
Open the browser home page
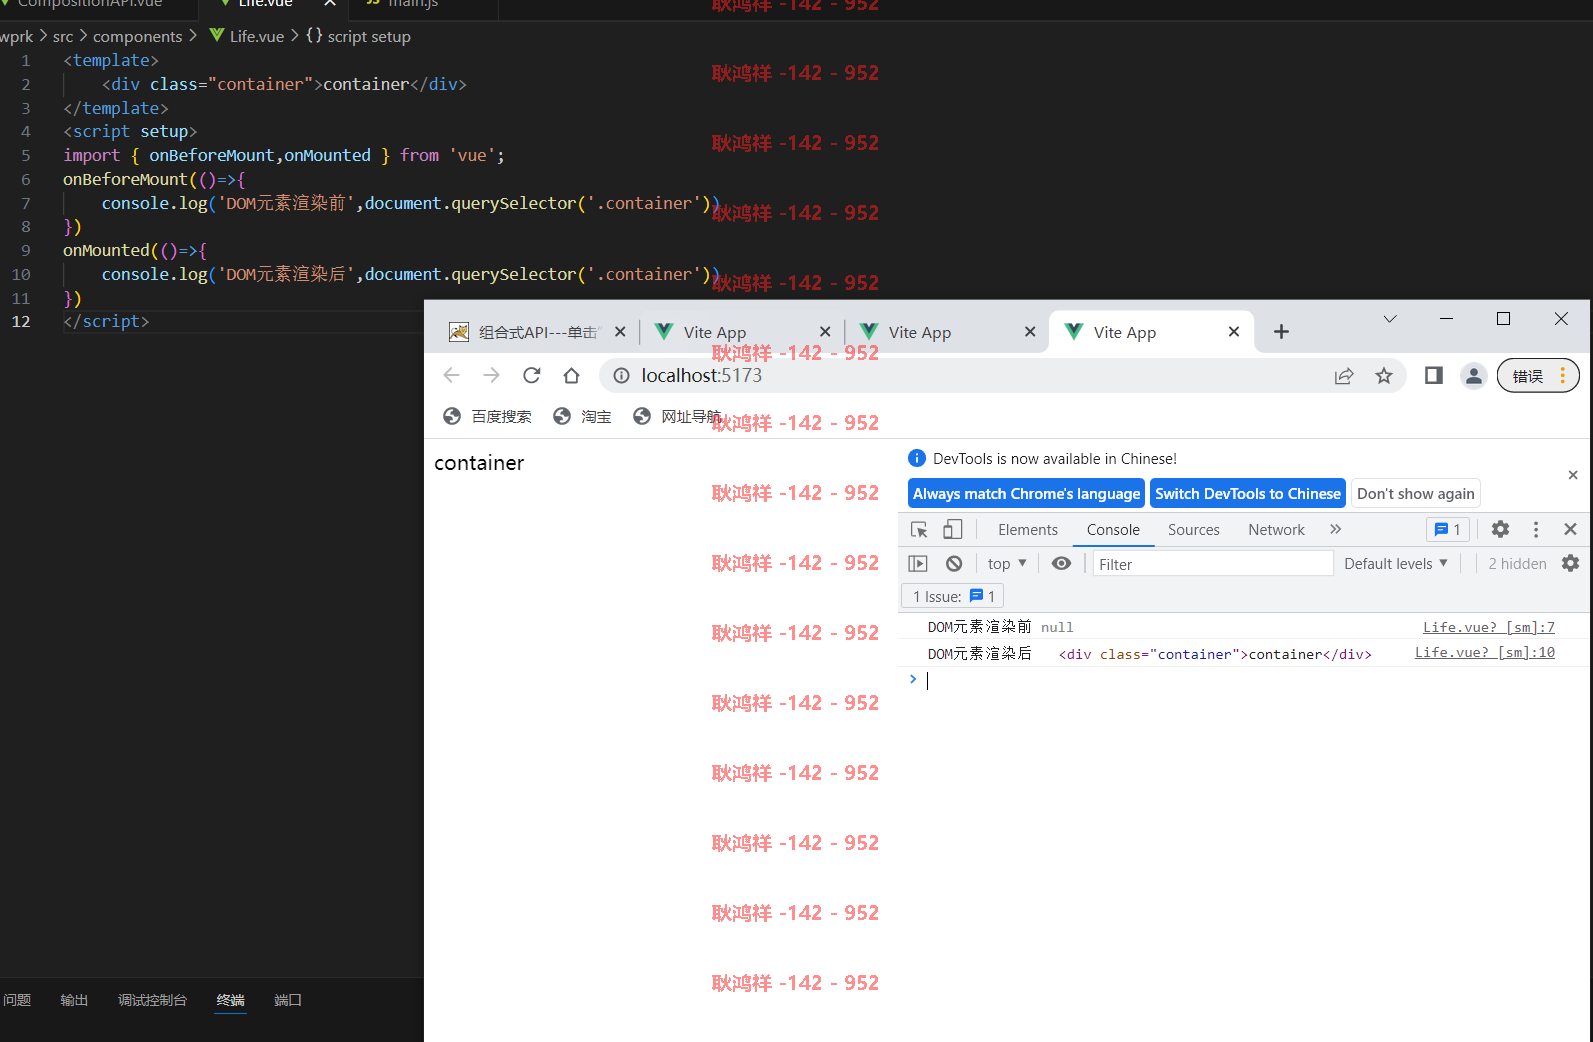(x=571, y=375)
